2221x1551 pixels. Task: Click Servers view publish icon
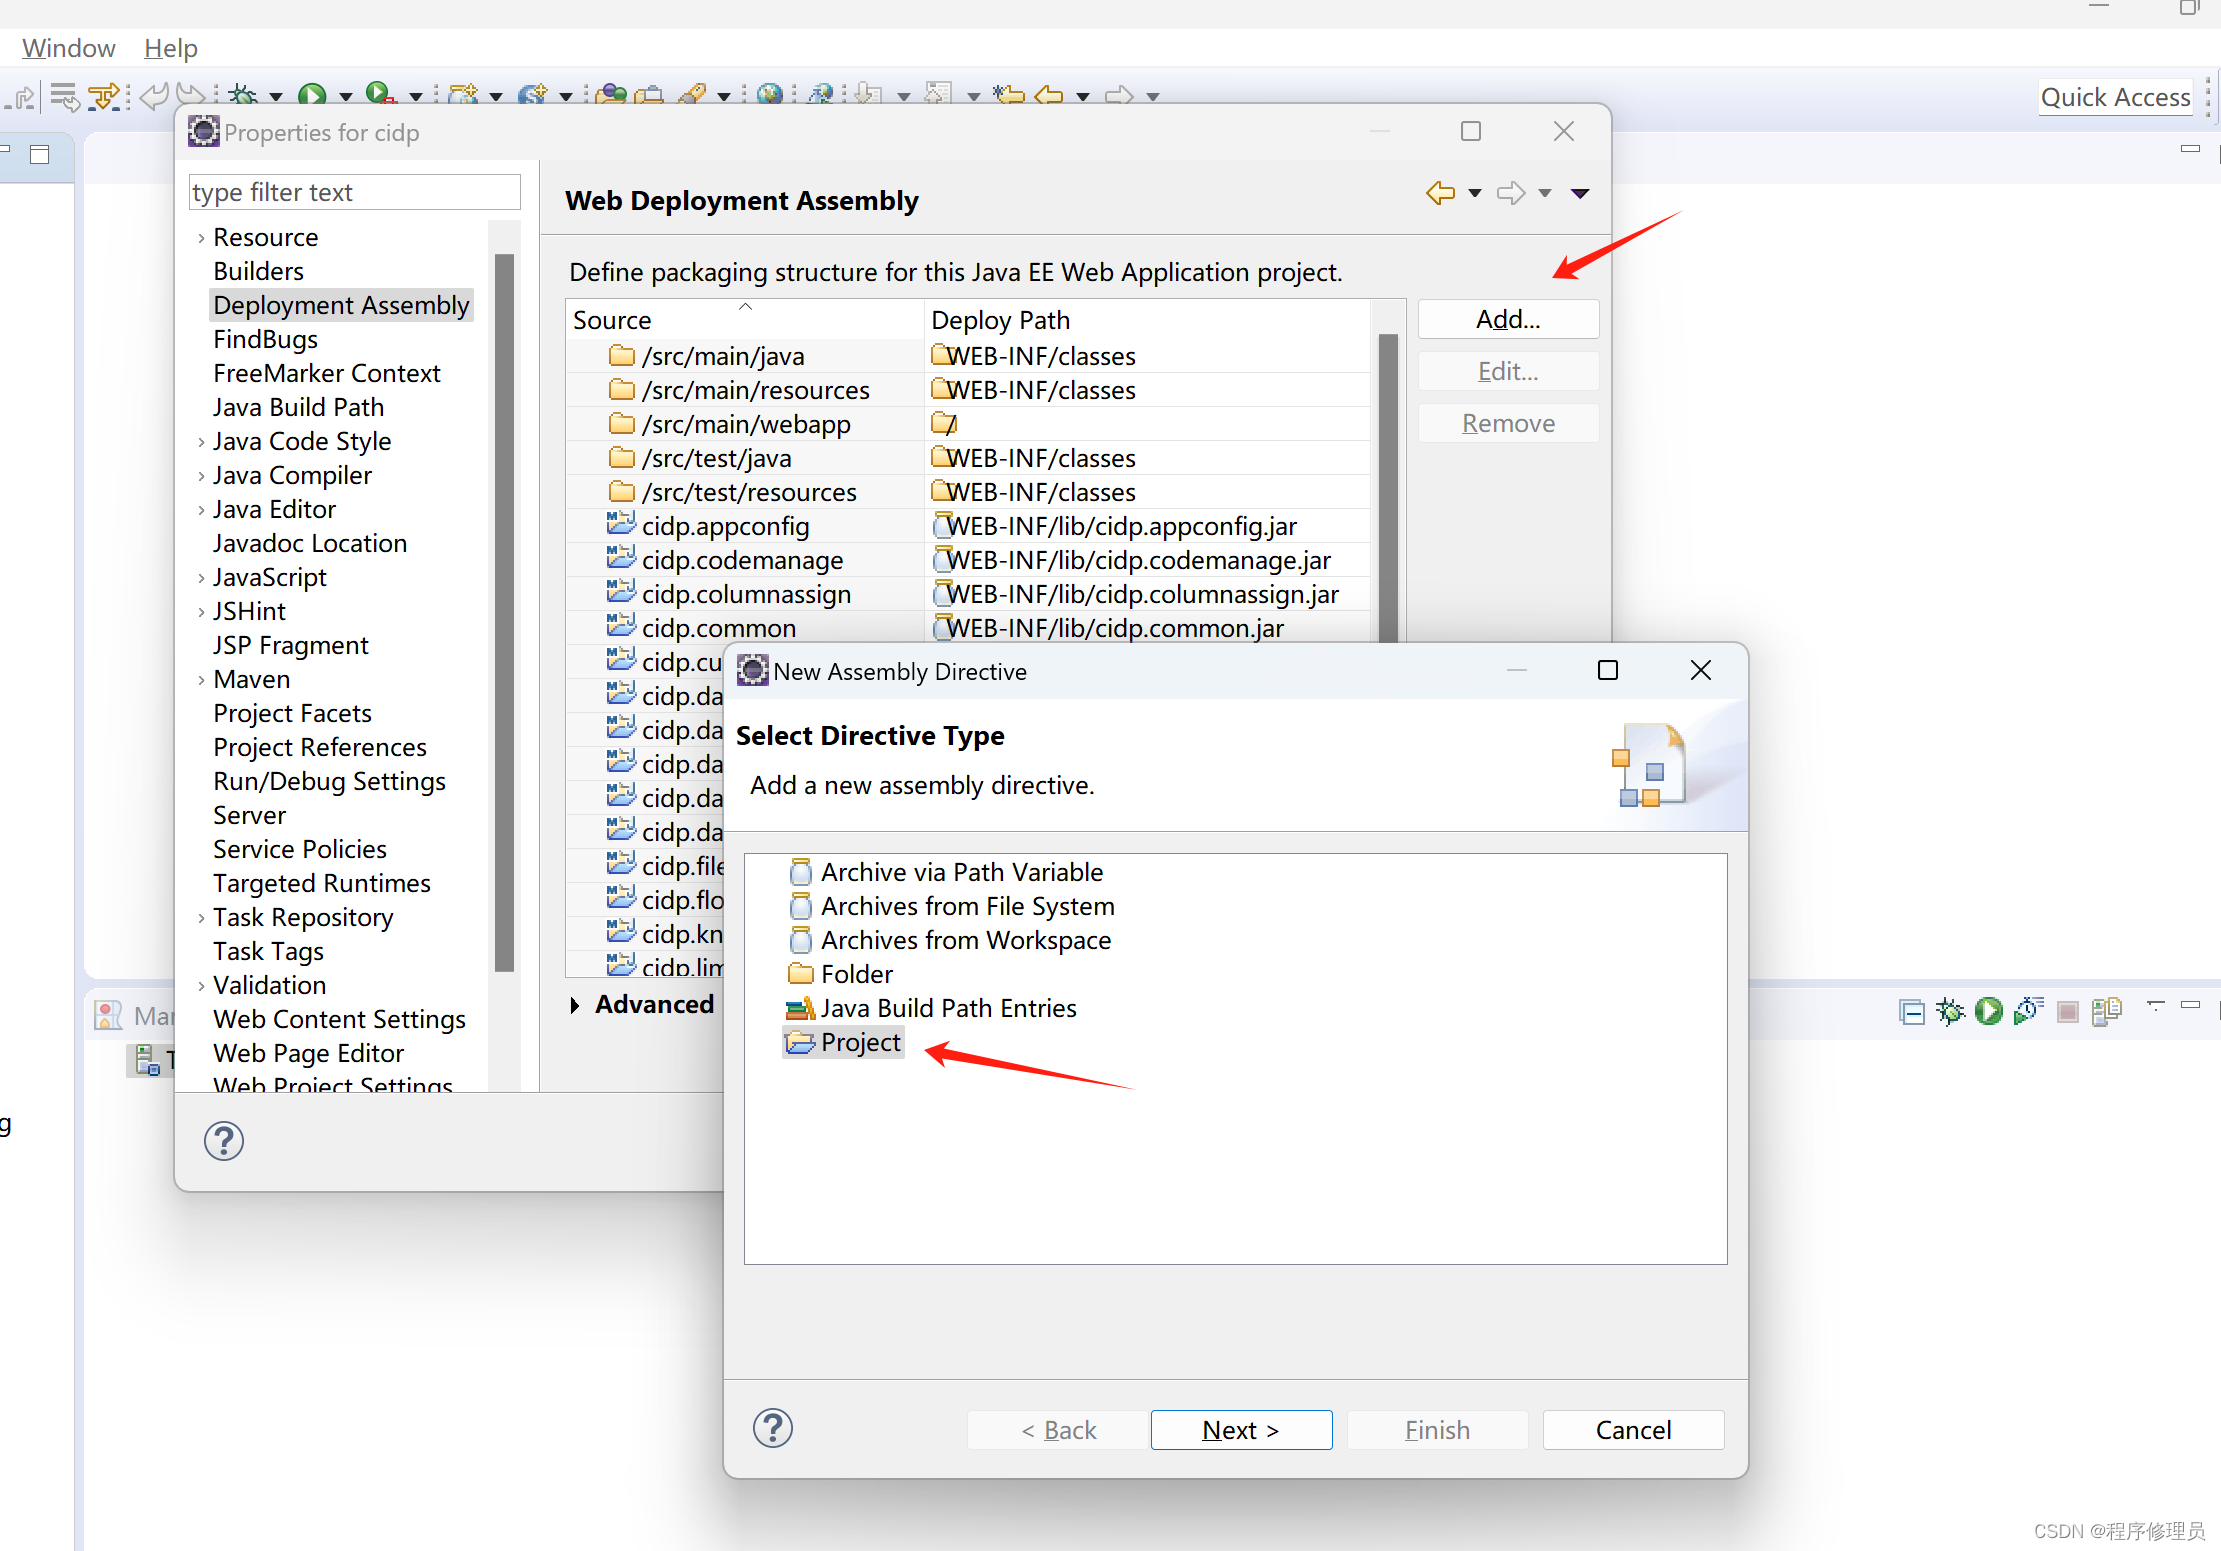point(2107,1011)
